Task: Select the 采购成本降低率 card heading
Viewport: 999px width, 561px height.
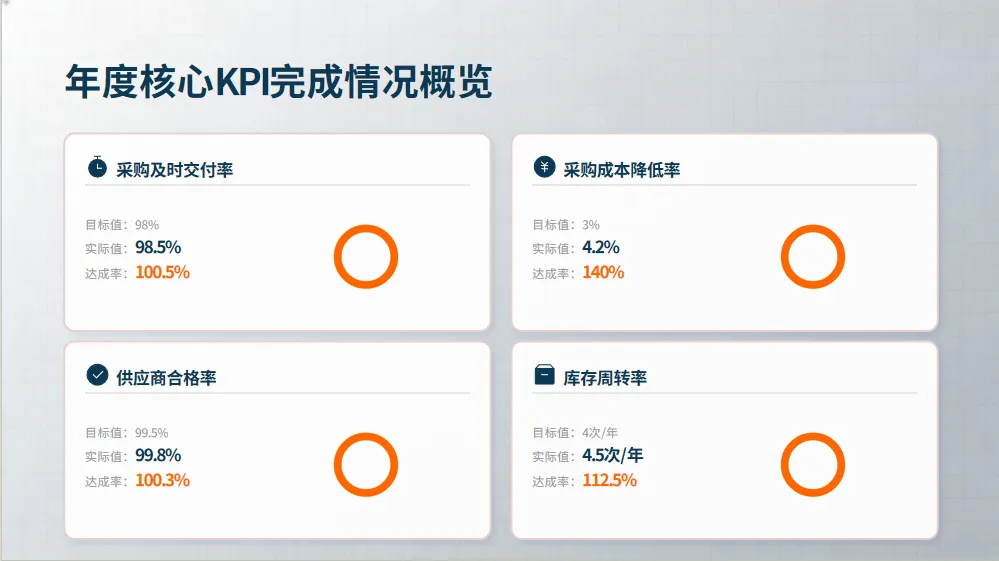Action: (621, 170)
